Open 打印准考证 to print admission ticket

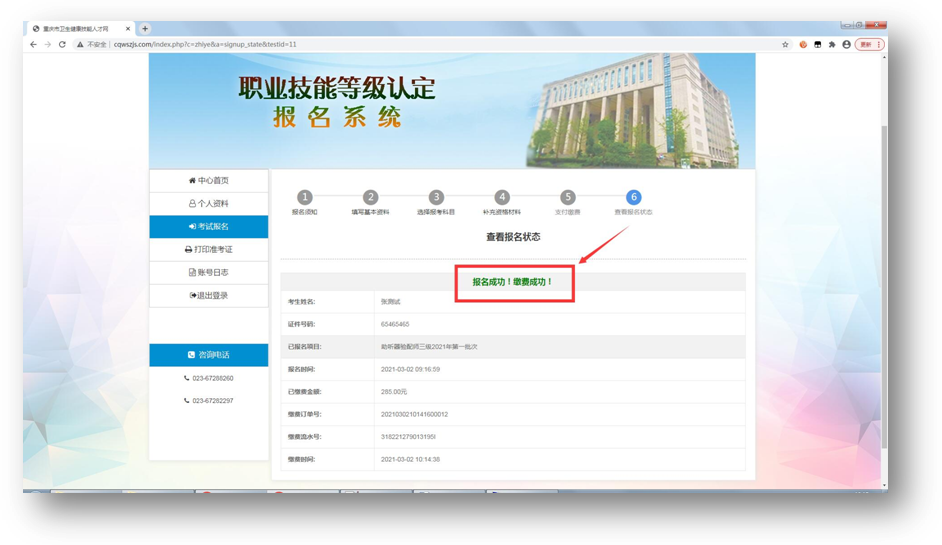pyautogui.click(x=208, y=250)
